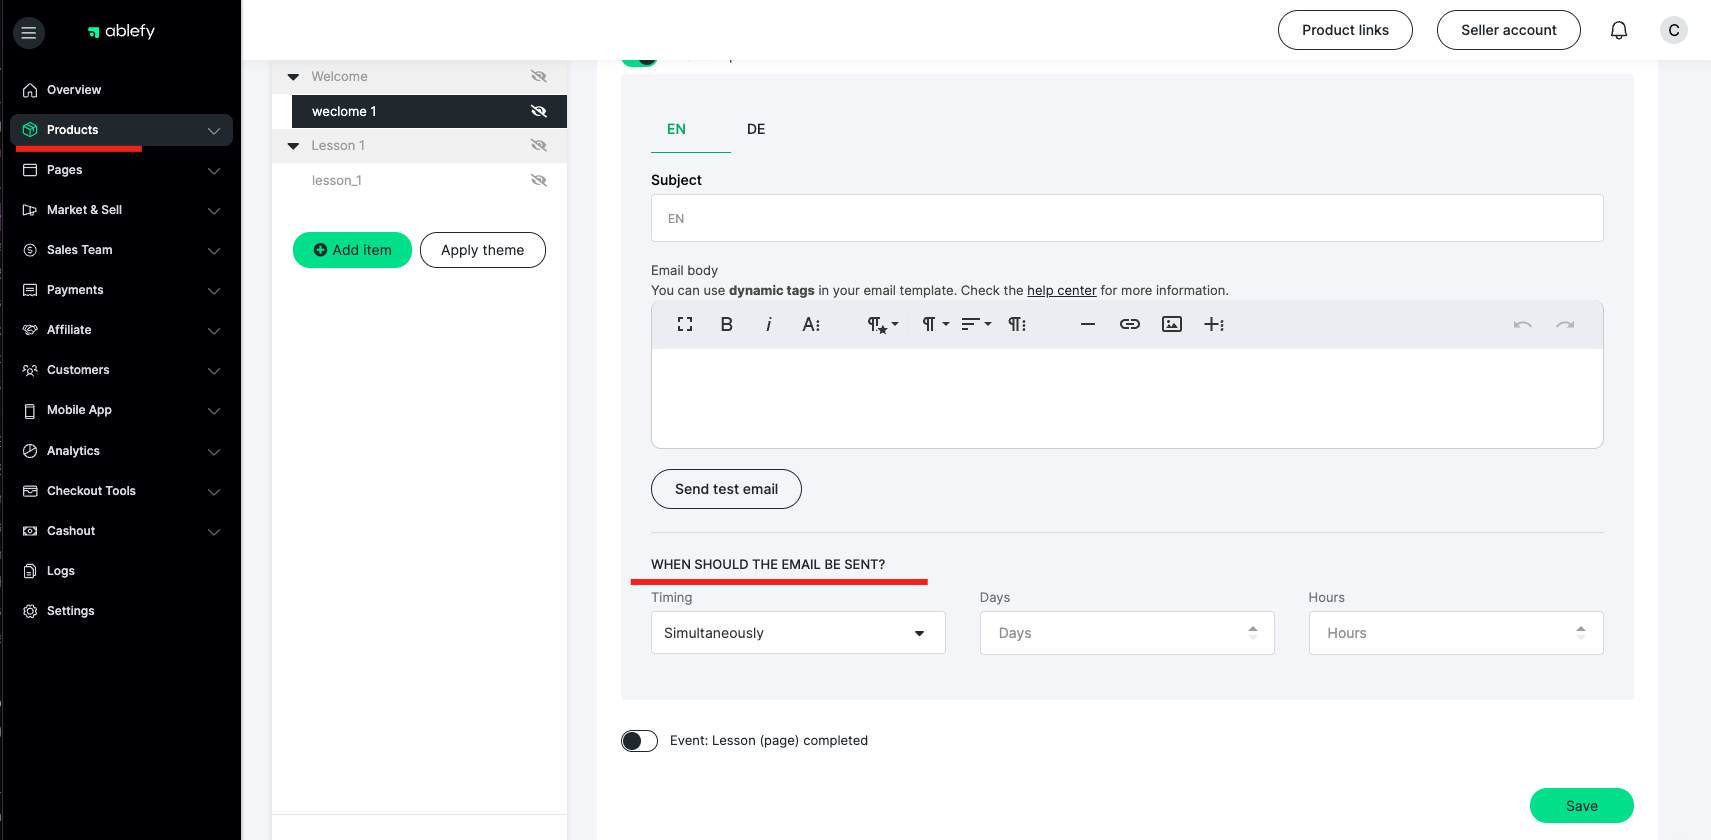Screen dimensions: 1711x840
Task: Select the weclome 1 lesson
Action: 429,111
